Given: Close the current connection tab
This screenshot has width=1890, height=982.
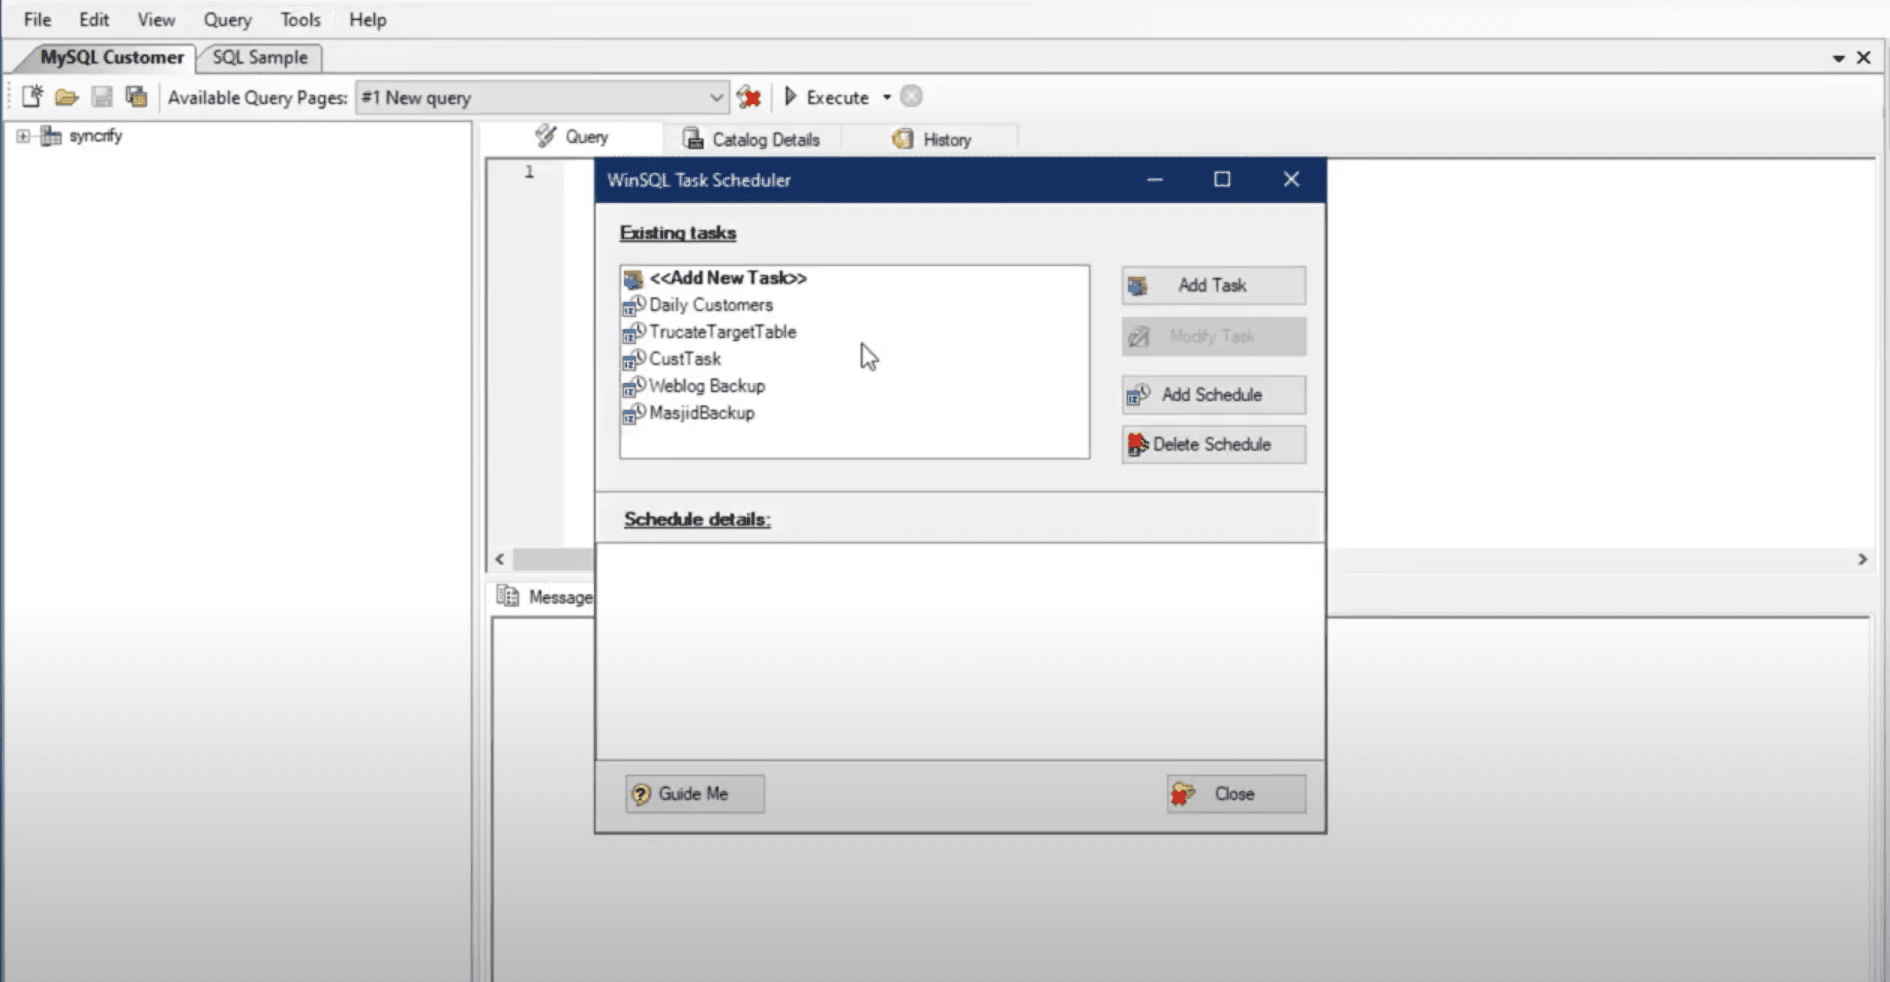Looking at the screenshot, I should tap(1863, 58).
